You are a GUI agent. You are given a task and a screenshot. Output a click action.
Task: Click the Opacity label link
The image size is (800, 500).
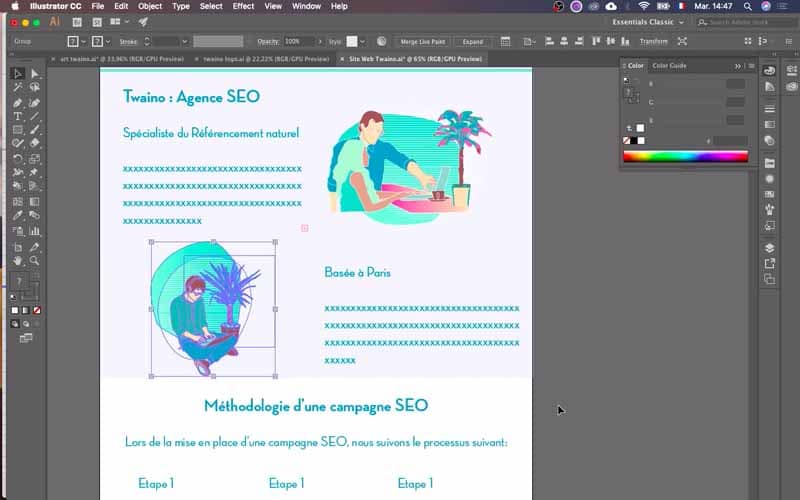click(x=268, y=41)
